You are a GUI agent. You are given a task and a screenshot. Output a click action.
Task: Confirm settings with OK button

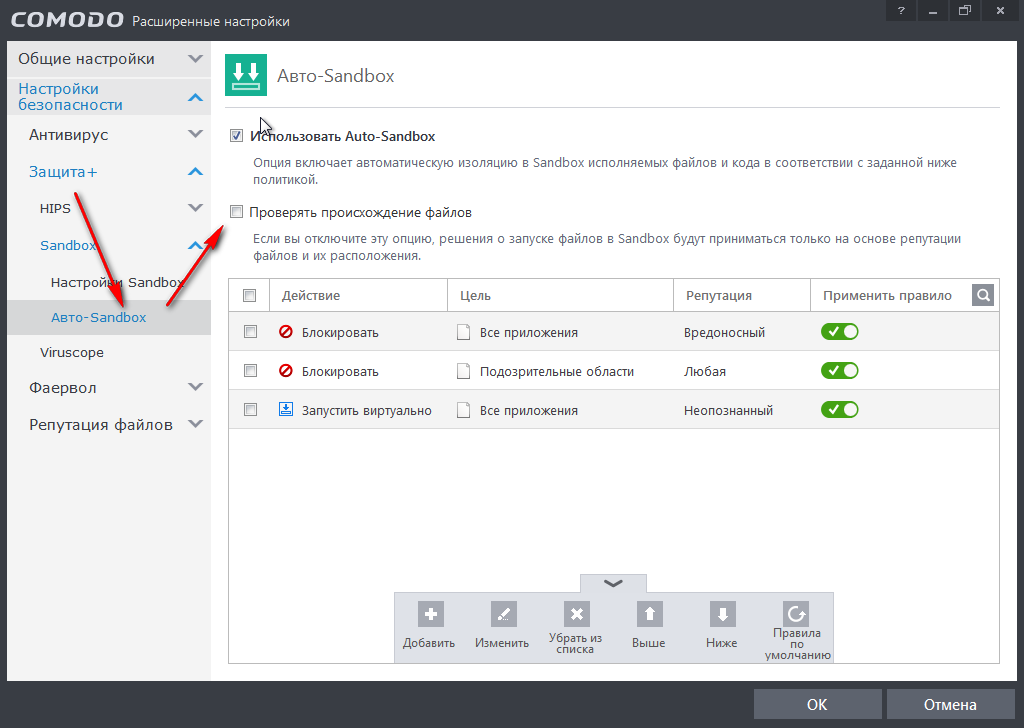coord(818,704)
